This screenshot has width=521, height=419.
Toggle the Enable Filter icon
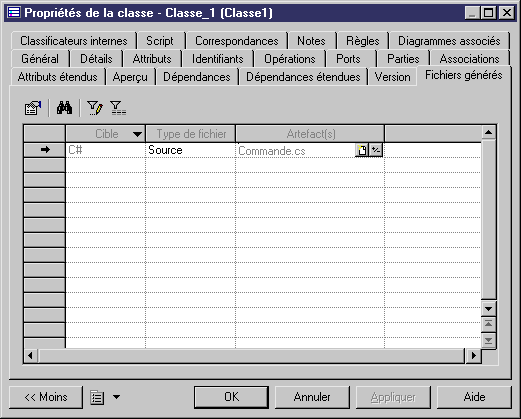point(118,108)
